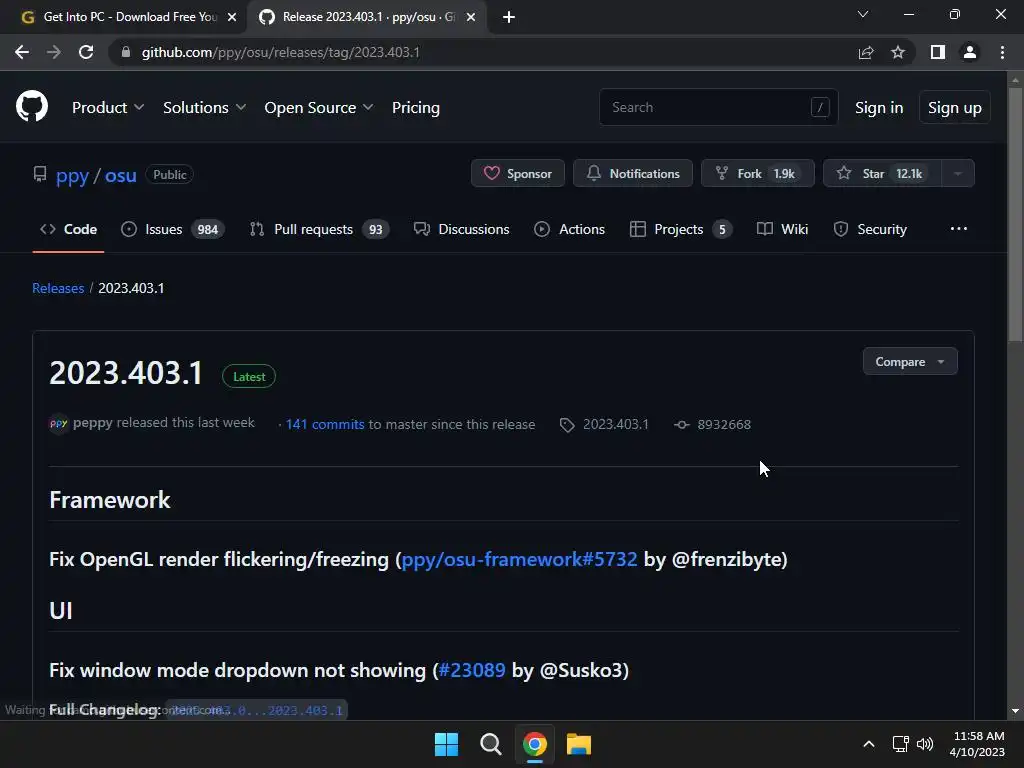Viewport: 1024px width, 768px height.
Task: Open the peppy author link
Action: 93,423
